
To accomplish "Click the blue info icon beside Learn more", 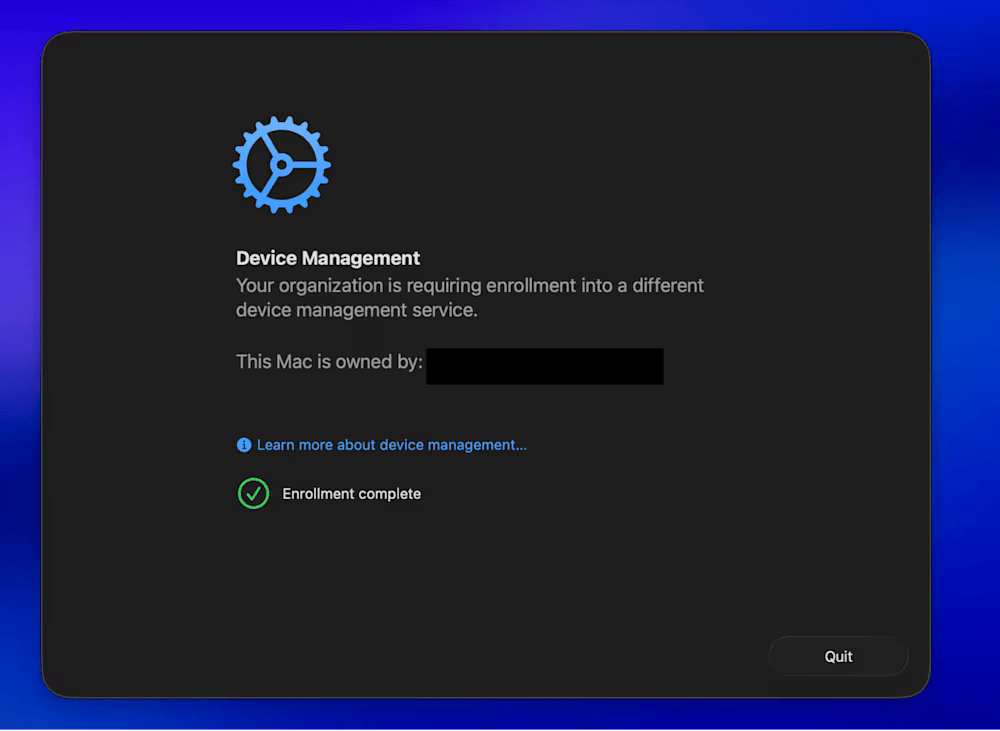I will 244,445.
